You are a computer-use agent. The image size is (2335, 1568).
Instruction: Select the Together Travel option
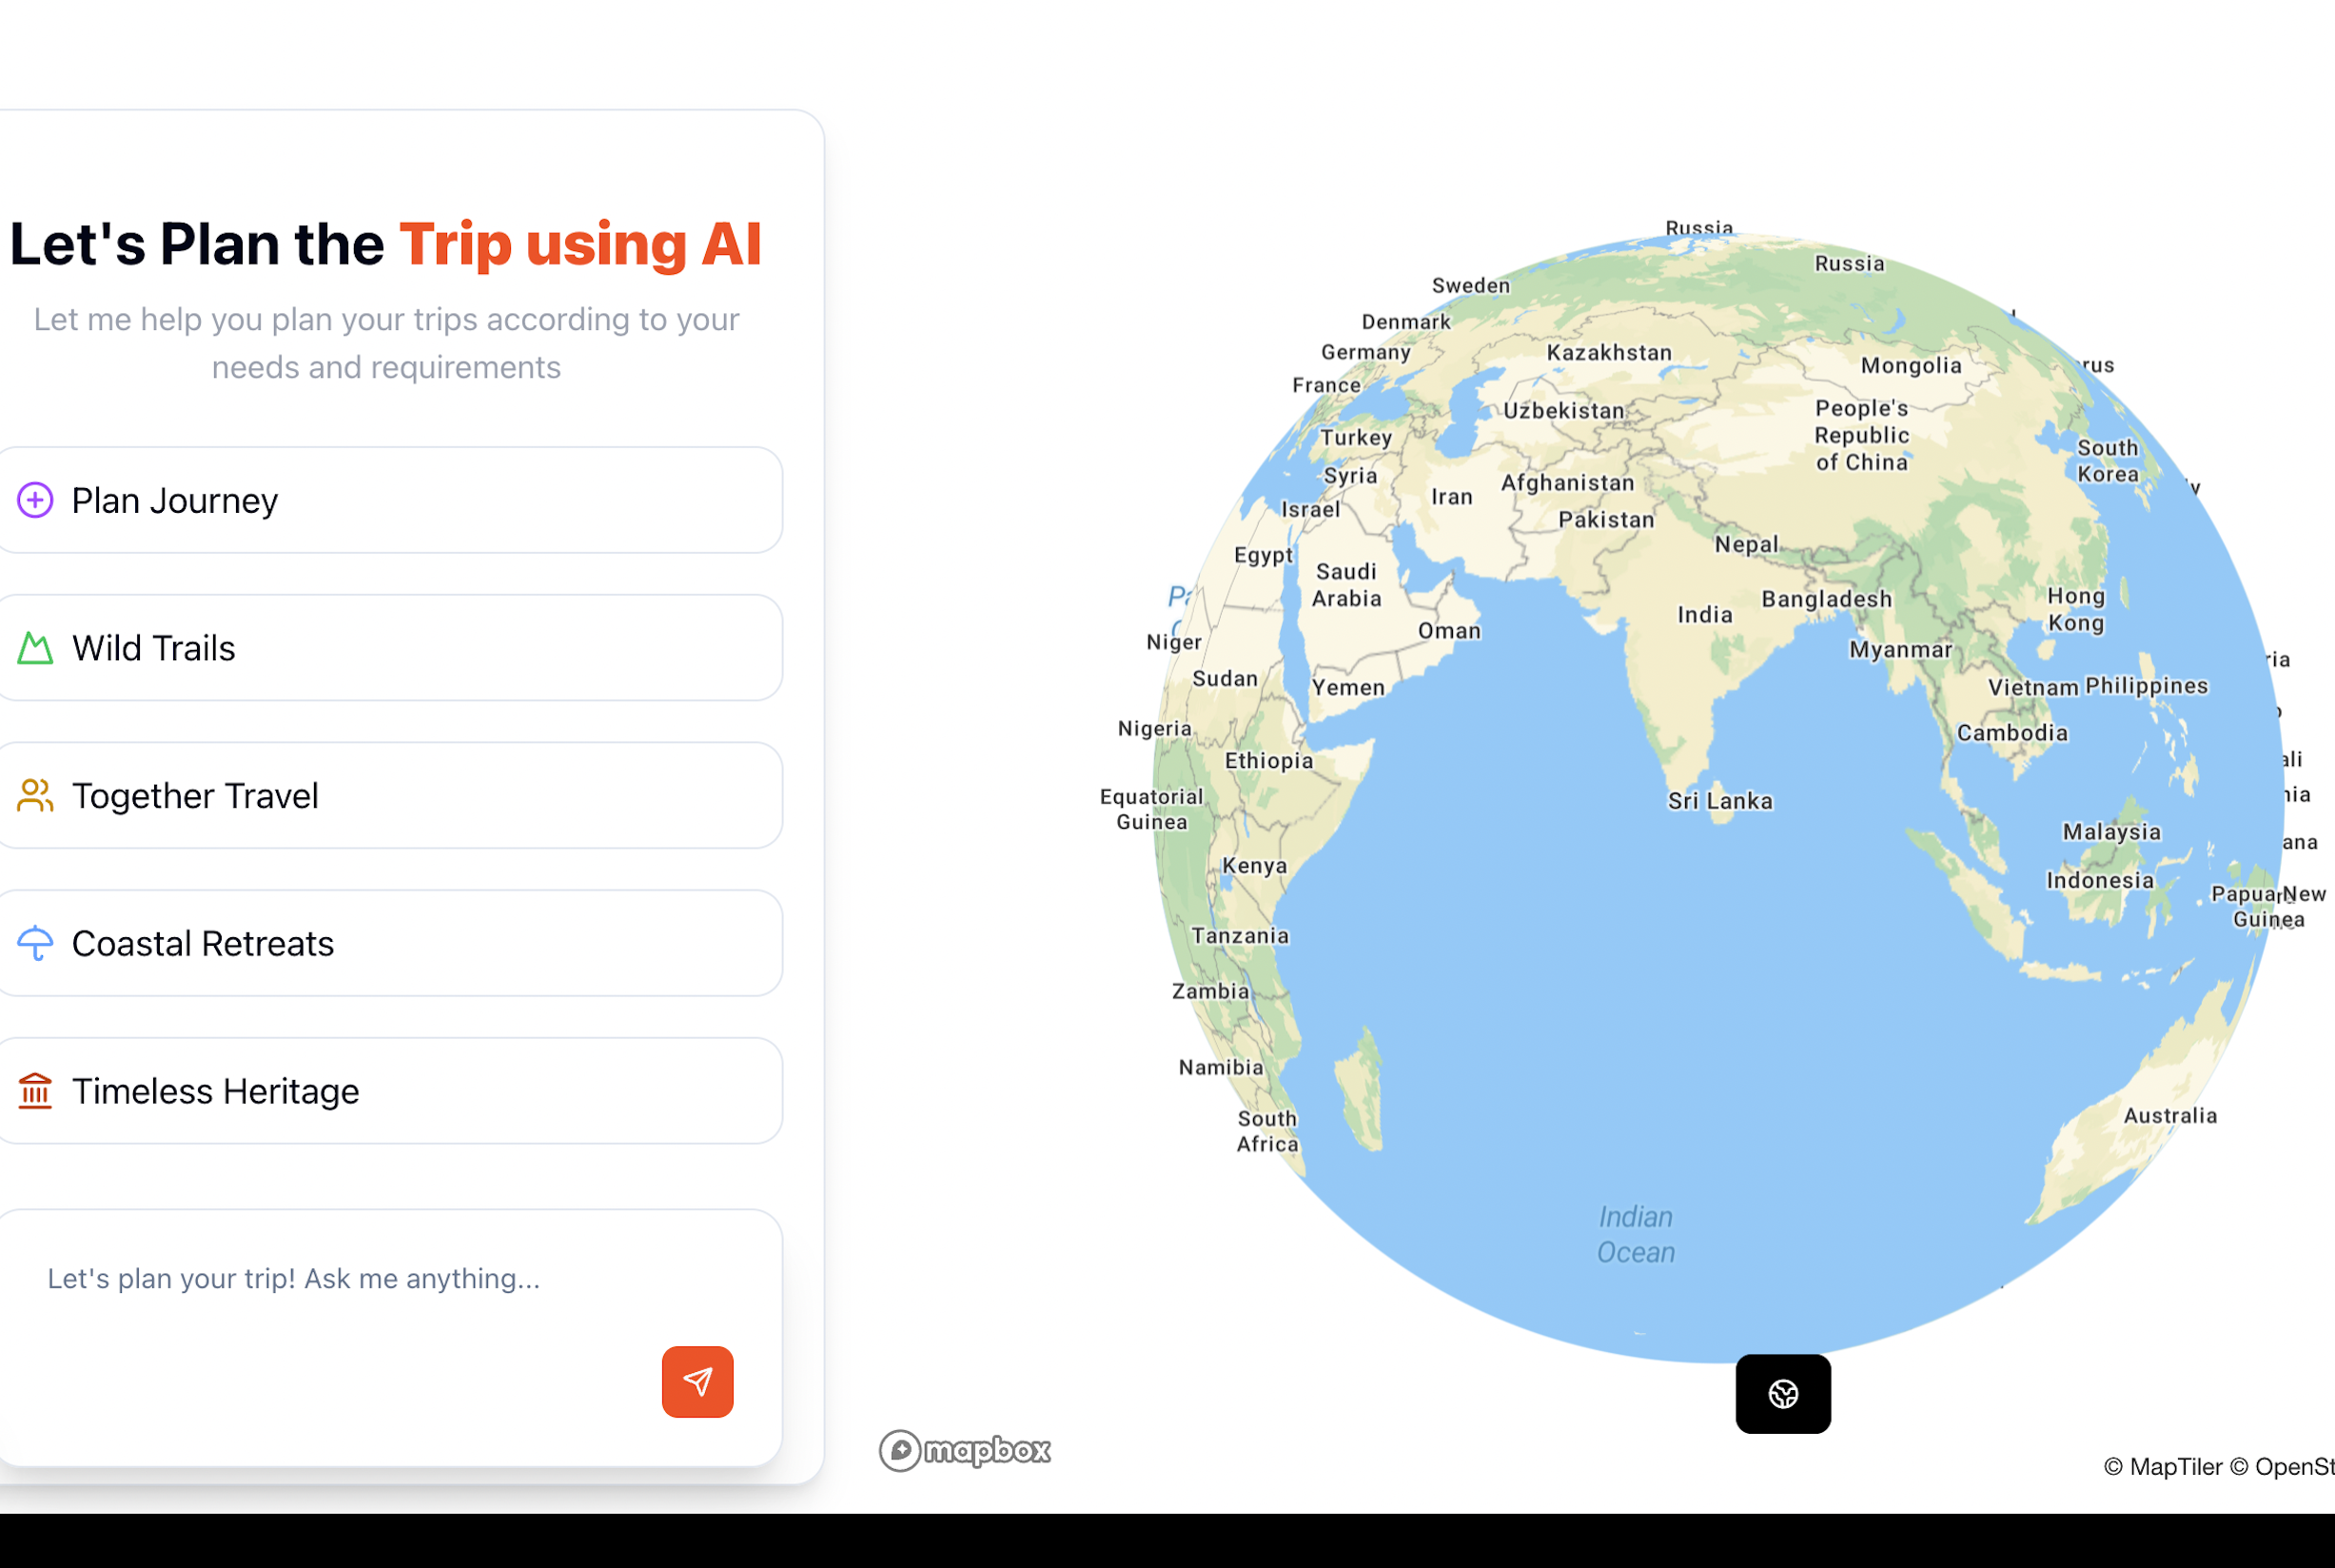pyautogui.click(x=389, y=796)
